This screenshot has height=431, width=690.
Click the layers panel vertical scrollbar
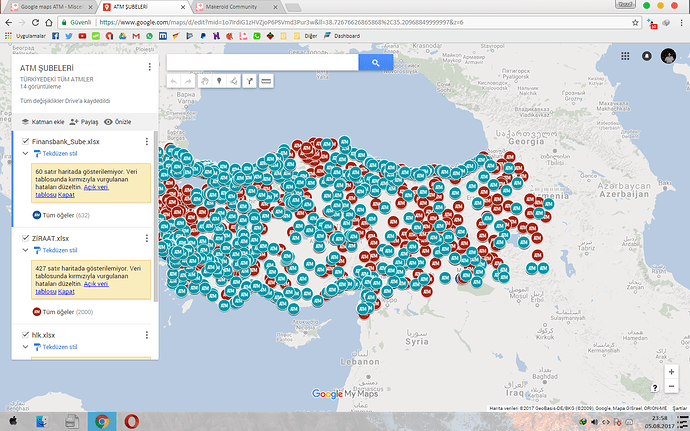point(155,216)
